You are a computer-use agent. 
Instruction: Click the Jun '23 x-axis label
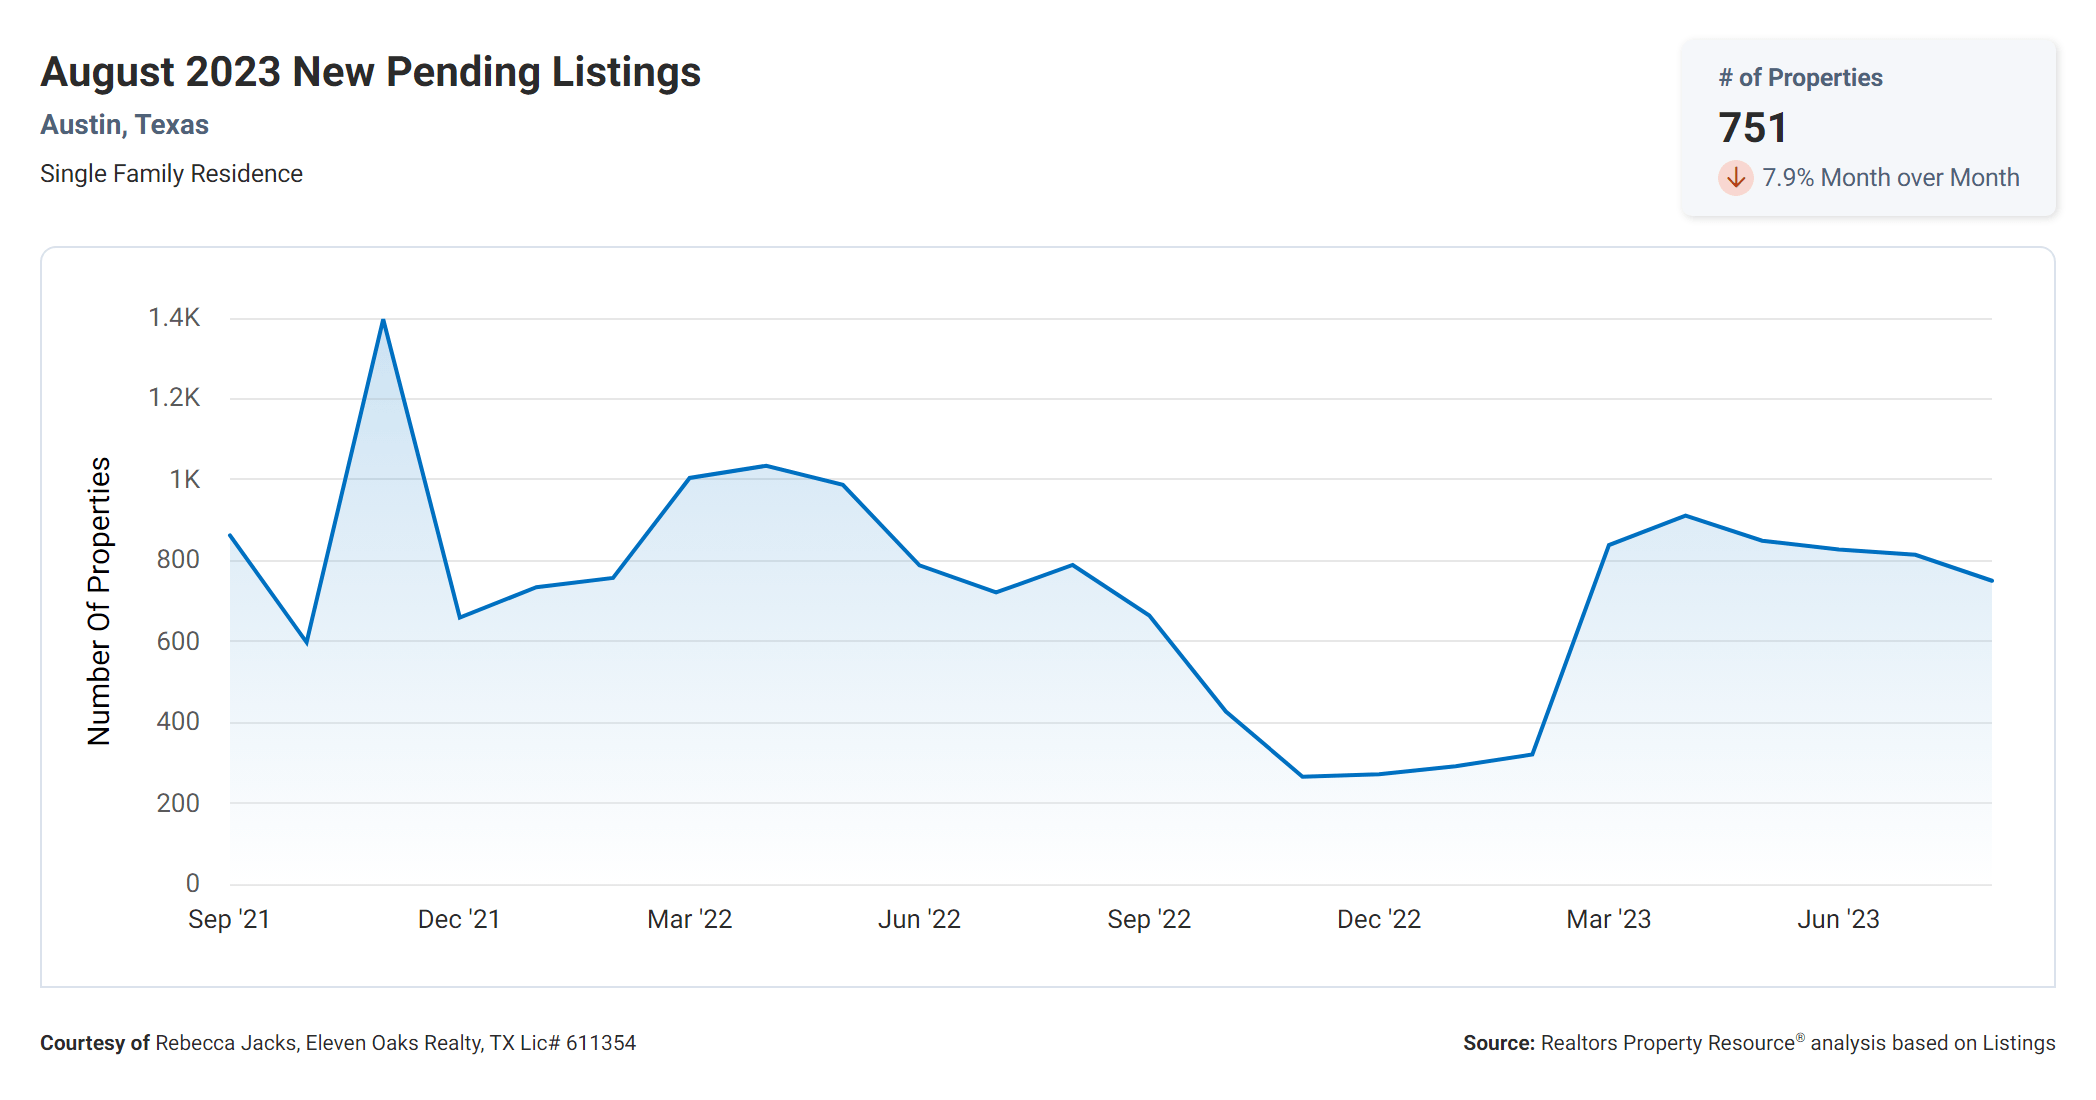coord(1838,919)
